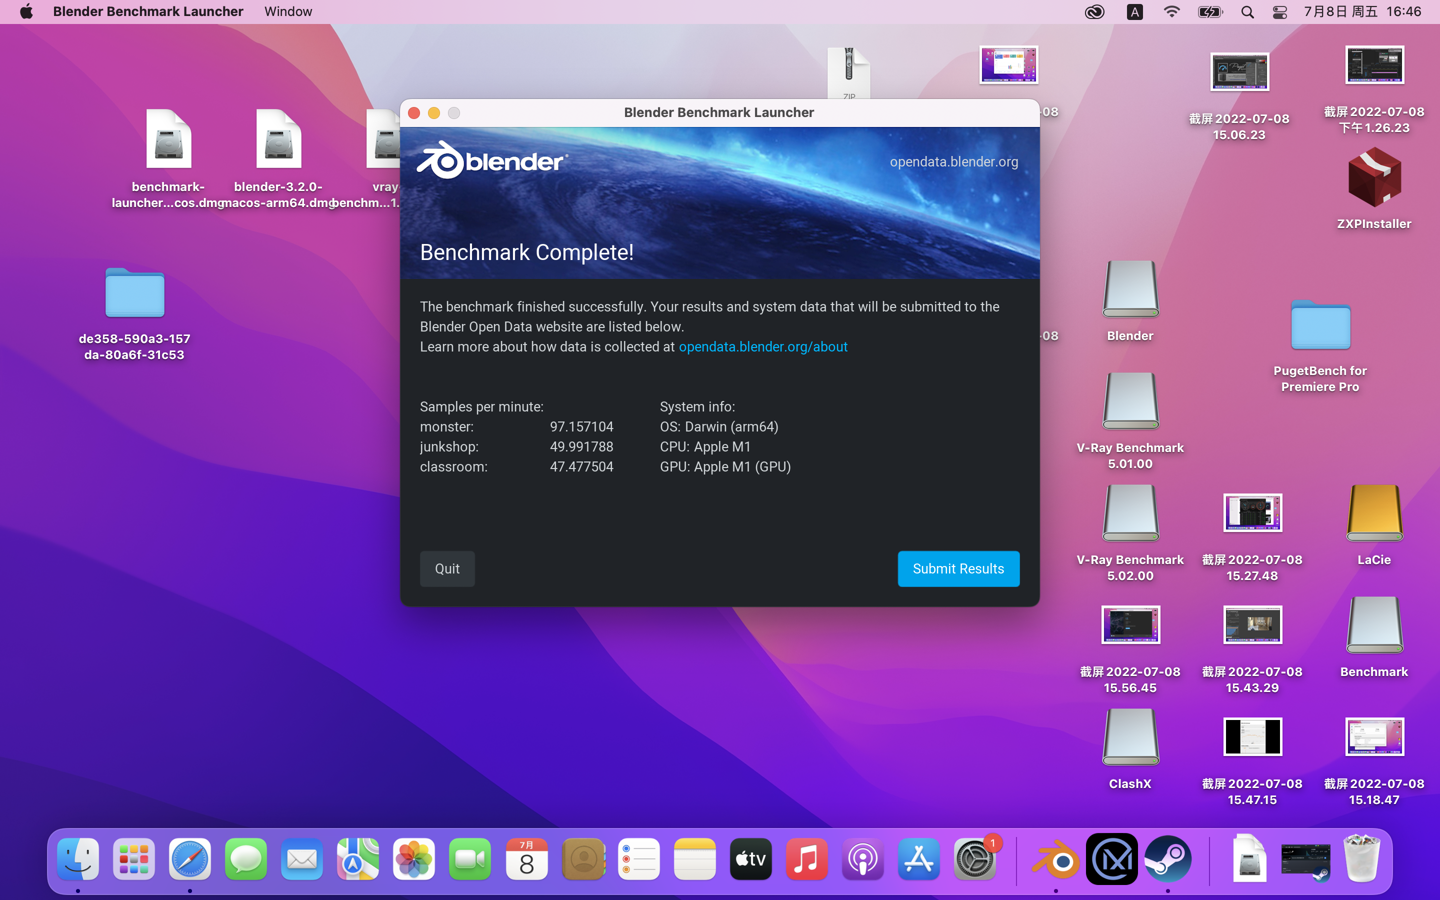The width and height of the screenshot is (1440, 900).
Task: Open Finder from the Dock
Action: coord(78,859)
